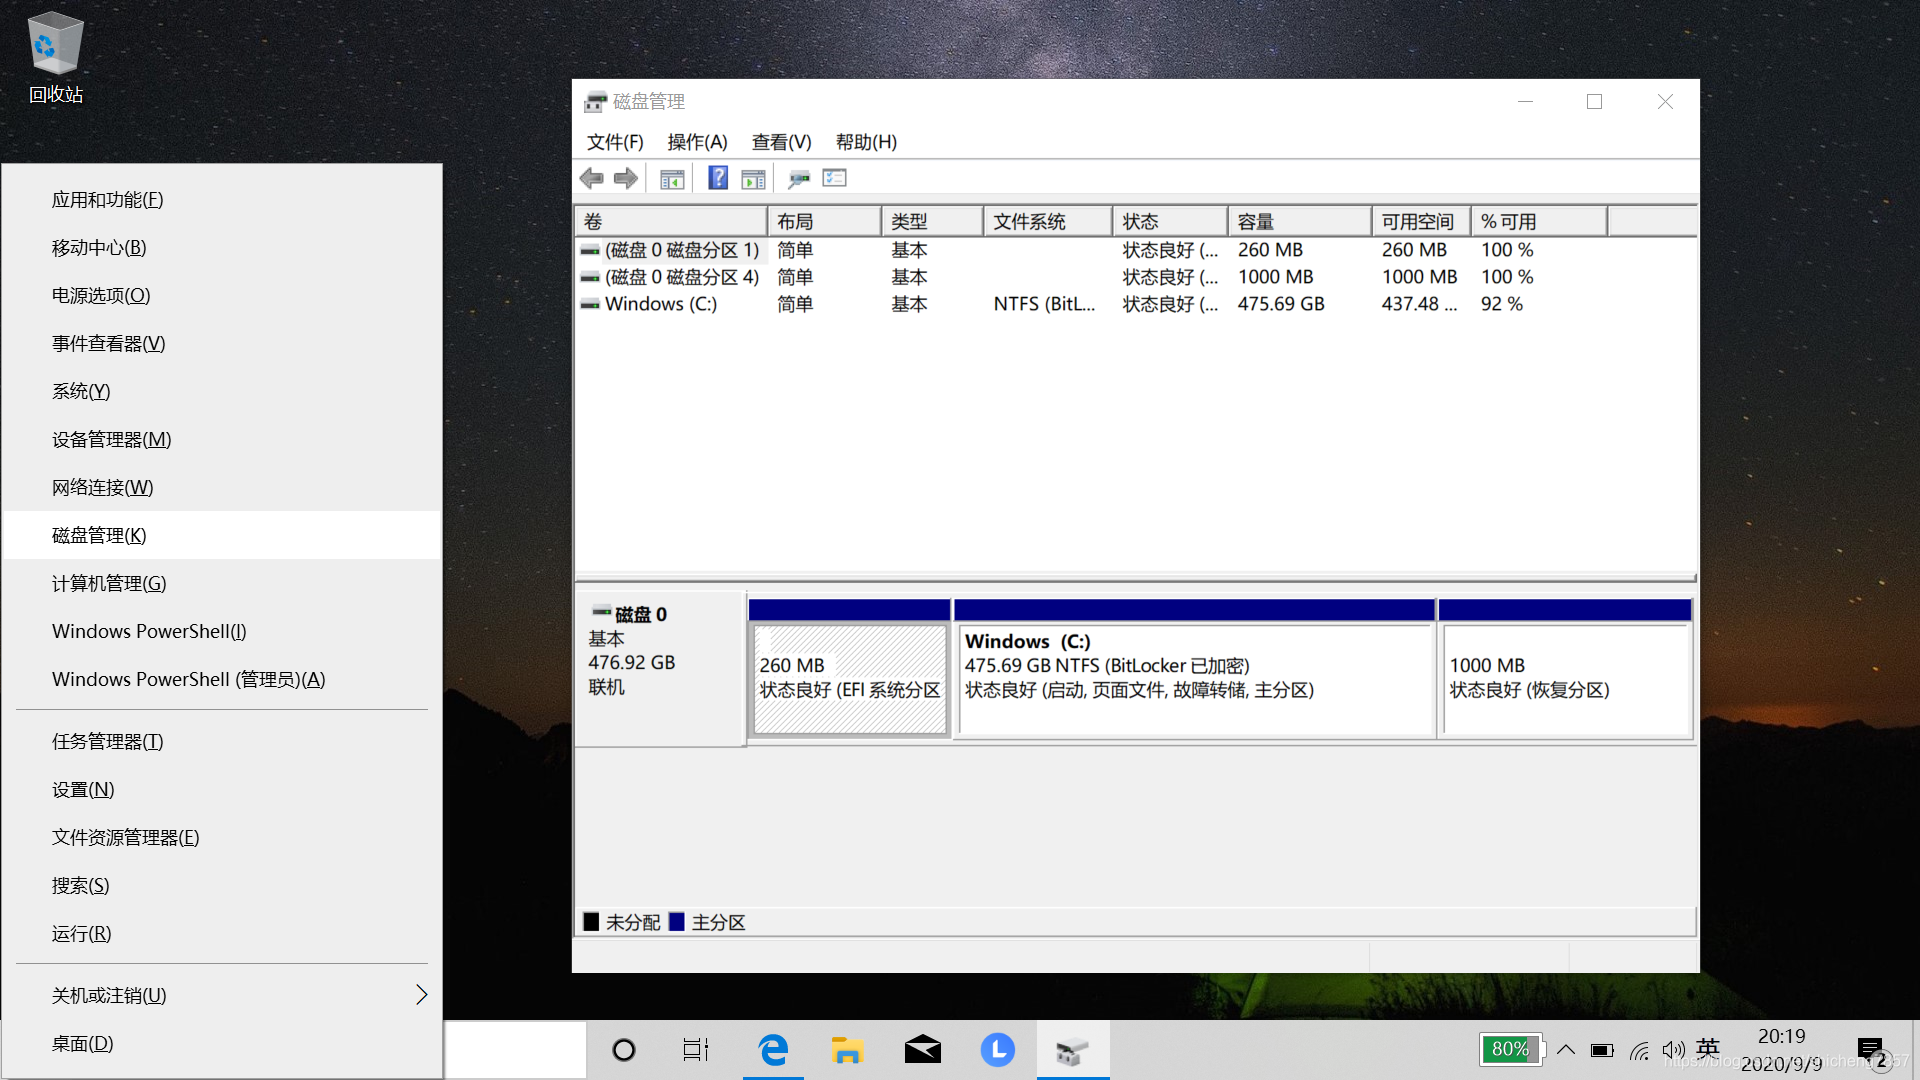Click the Back arrow toolbar icon
Screen dimensions: 1920x1080
pos(591,178)
